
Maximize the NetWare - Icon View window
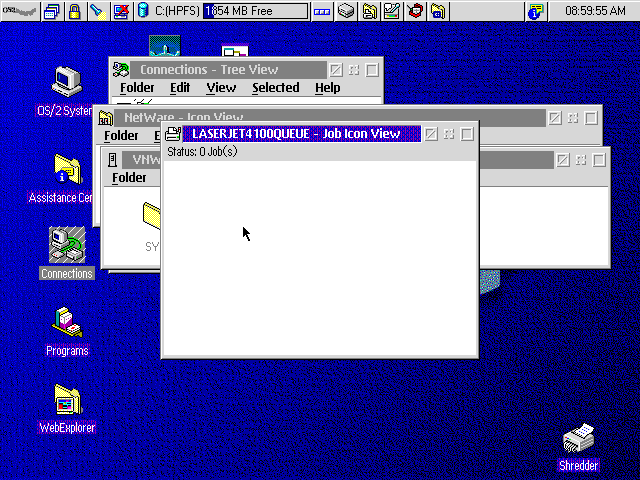(x=591, y=118)
